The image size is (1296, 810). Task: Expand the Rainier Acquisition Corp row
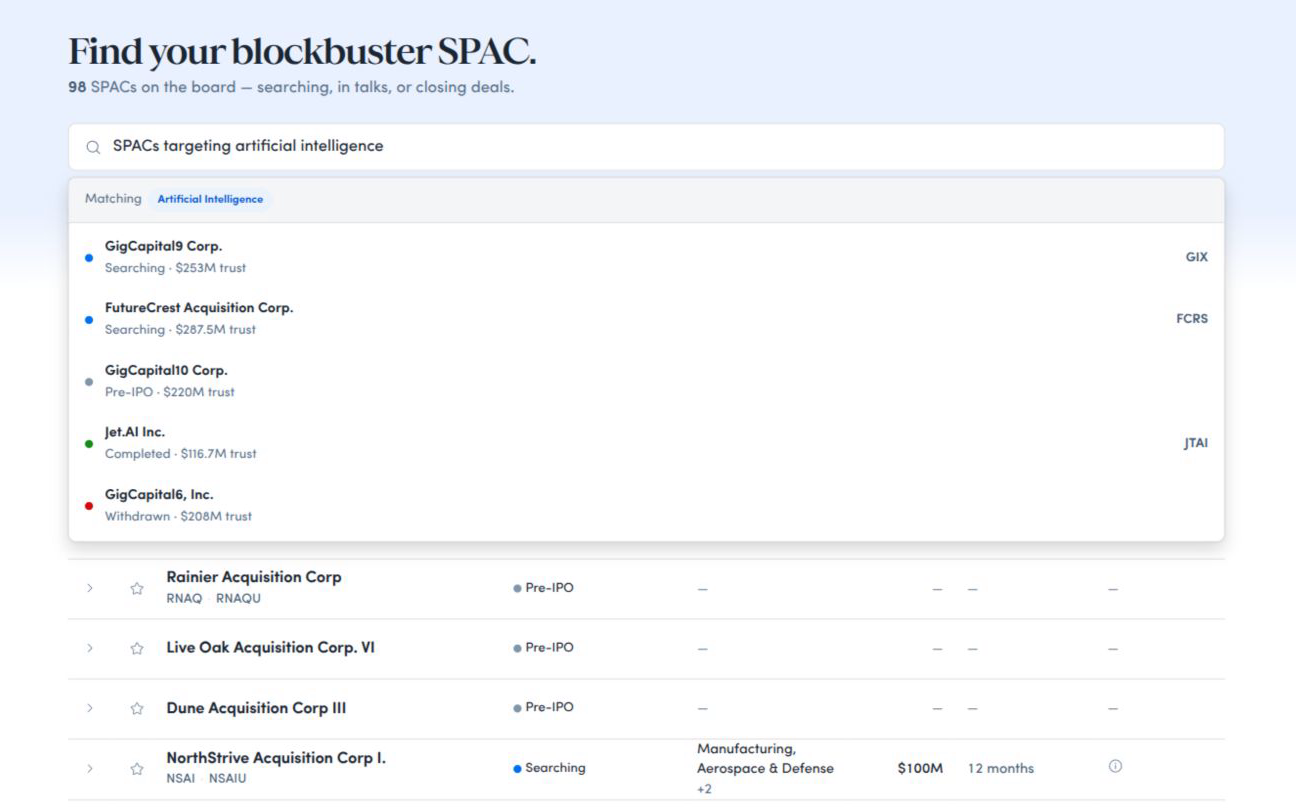click(90, 588)
